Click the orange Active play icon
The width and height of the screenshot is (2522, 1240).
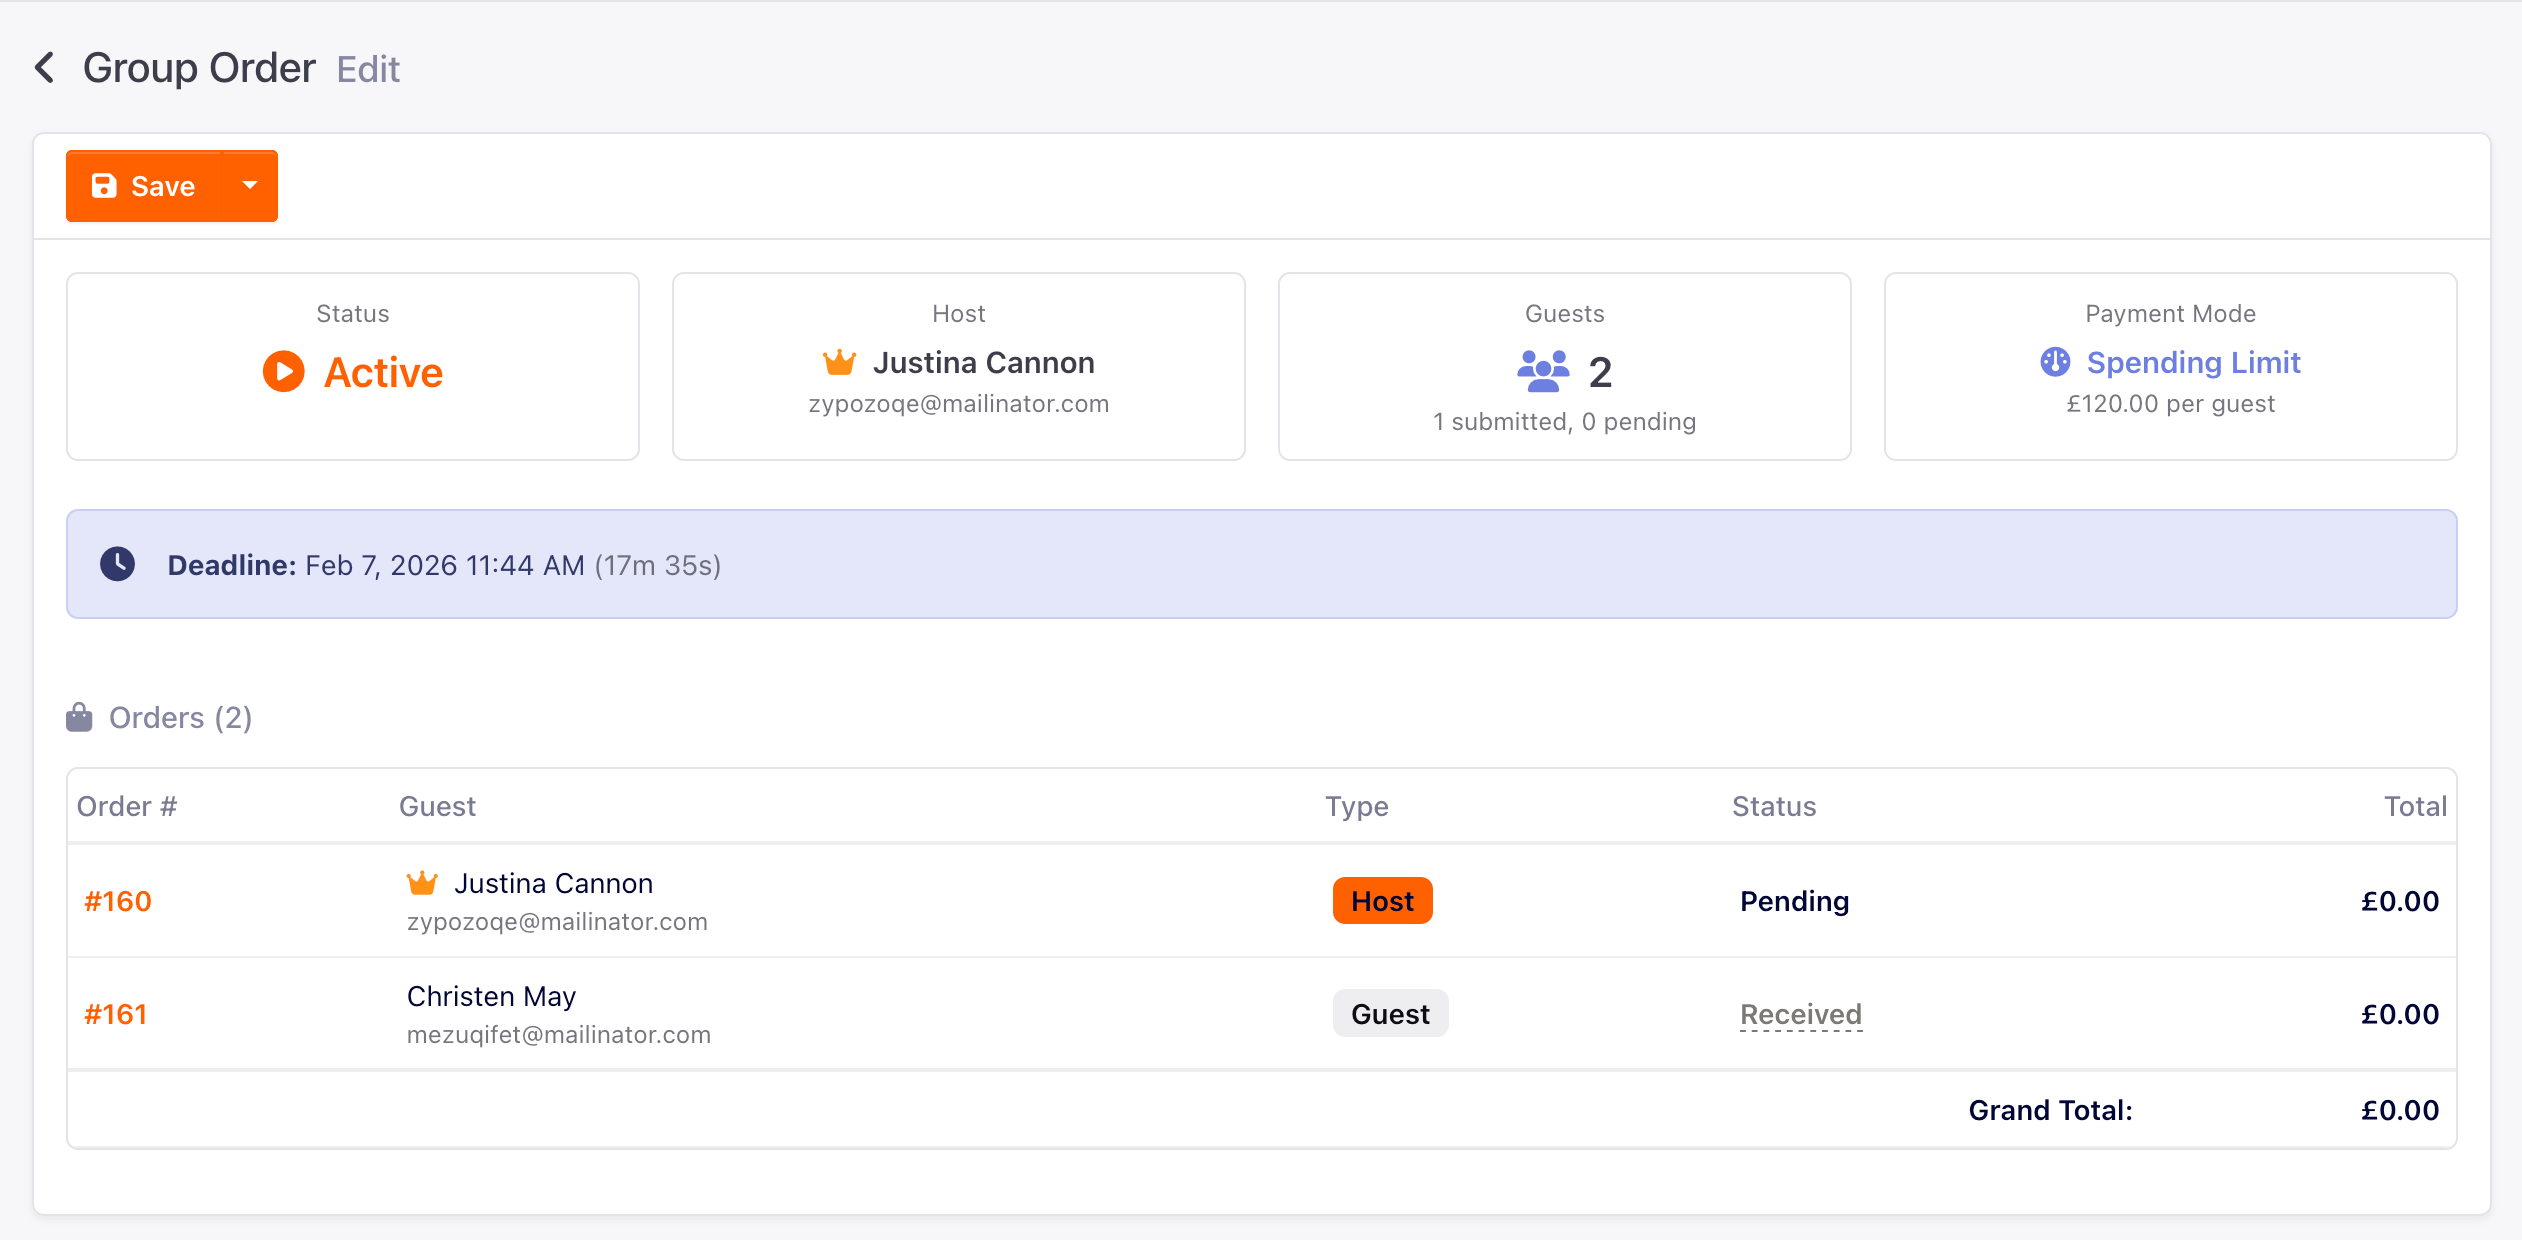click(284, 372)
